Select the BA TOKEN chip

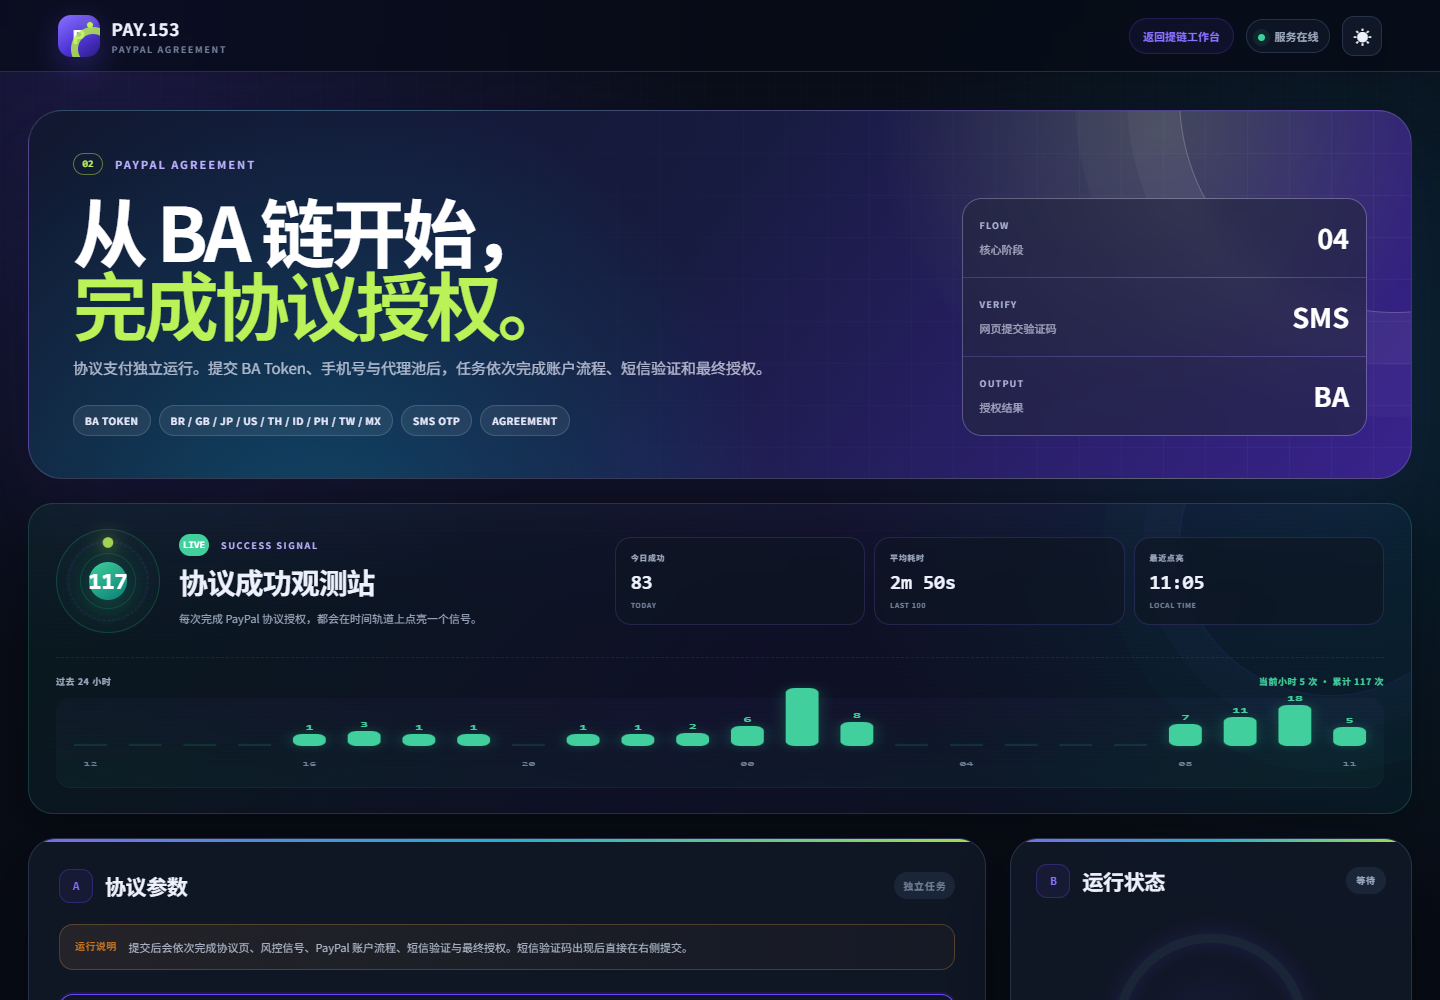coord(112,421)
